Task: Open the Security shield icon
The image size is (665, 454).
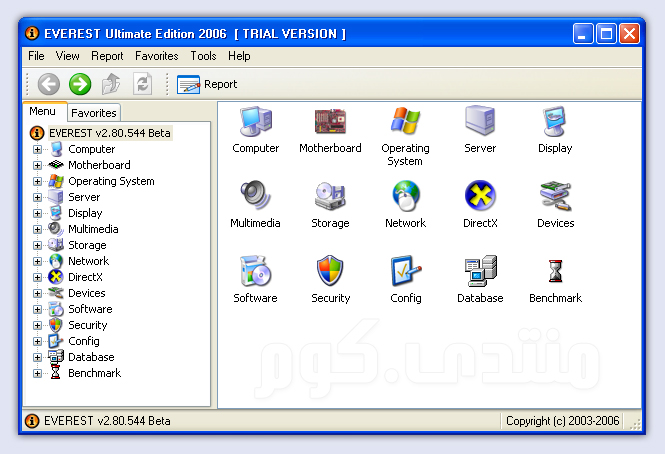Action: (x=330, y=273)
